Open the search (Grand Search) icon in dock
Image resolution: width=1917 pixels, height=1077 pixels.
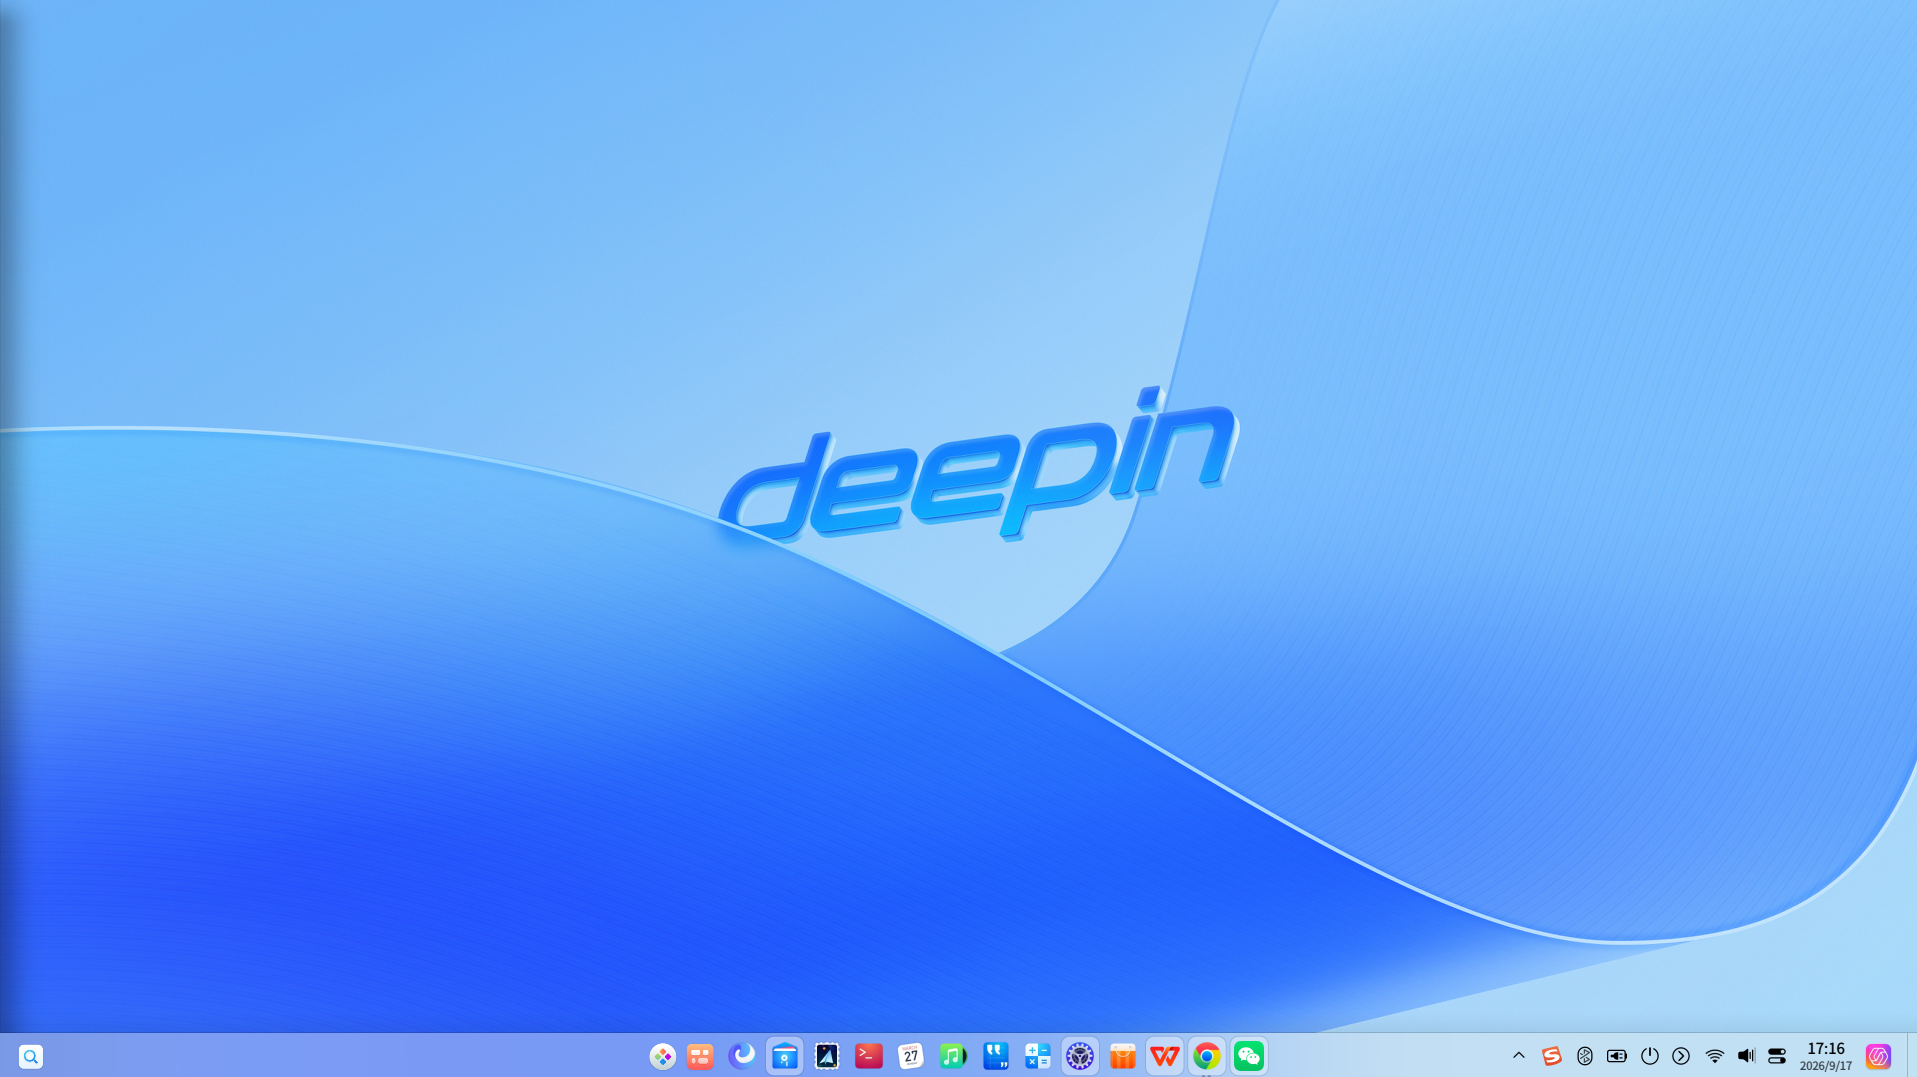tap(31, 1056)
